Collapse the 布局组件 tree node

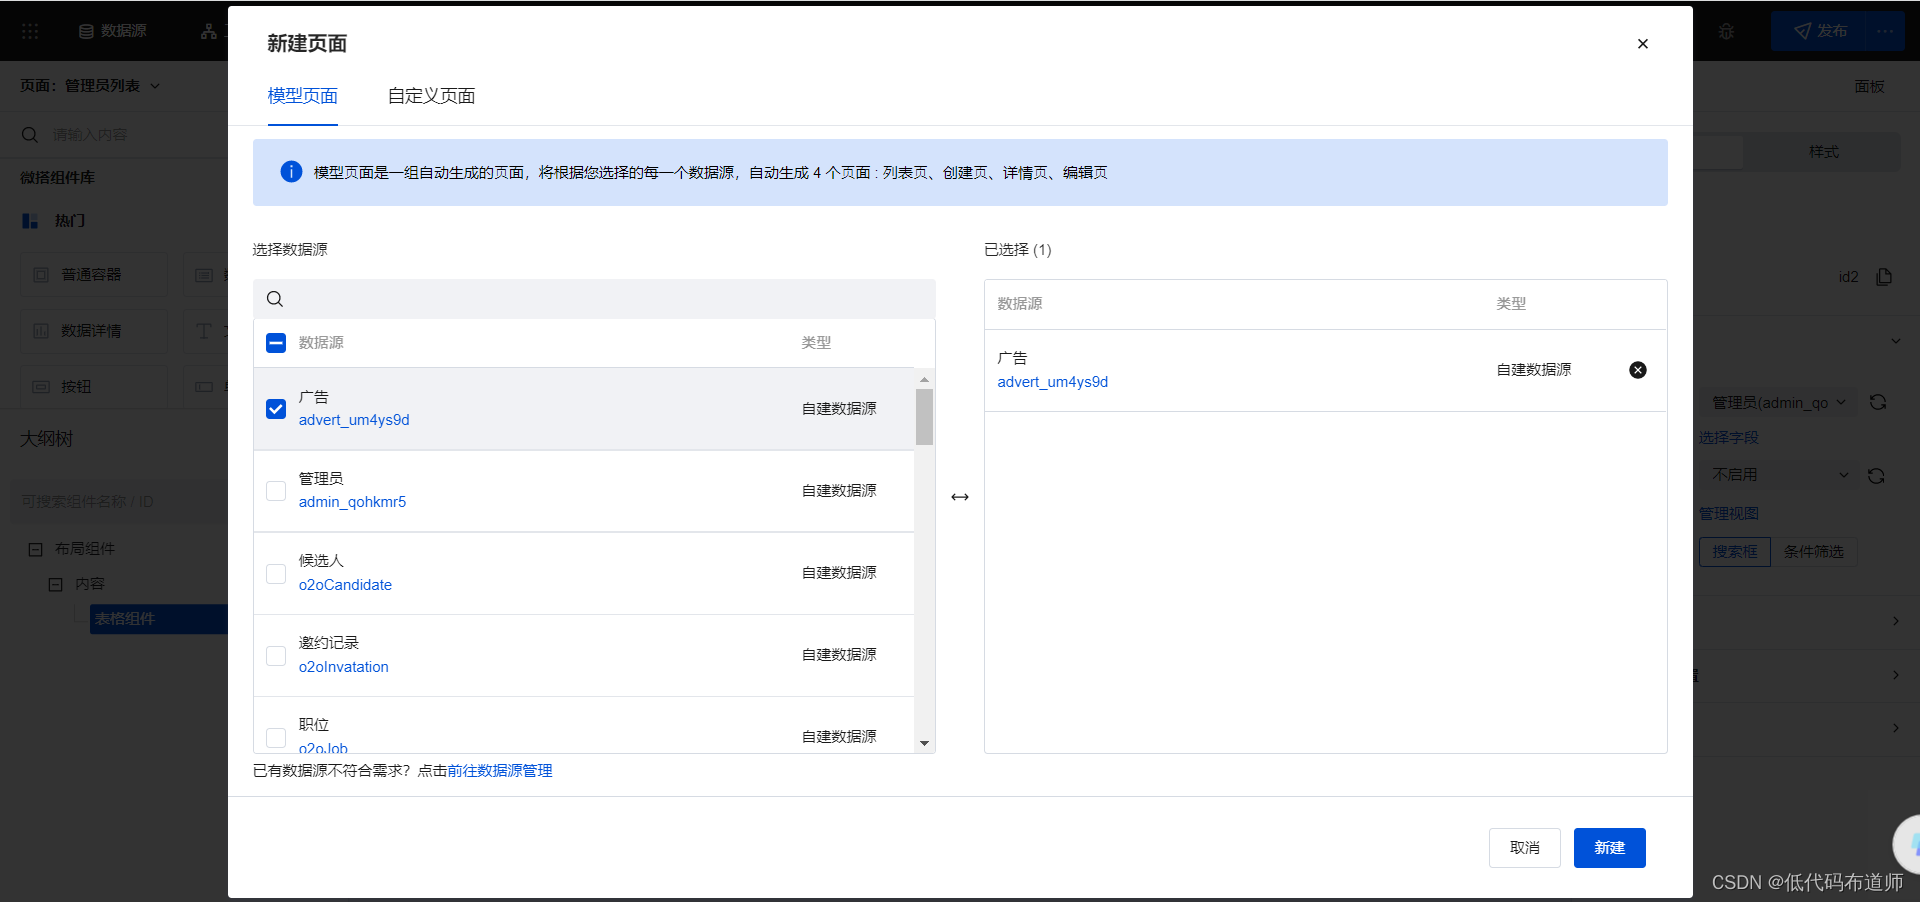[x=36, y=549]
